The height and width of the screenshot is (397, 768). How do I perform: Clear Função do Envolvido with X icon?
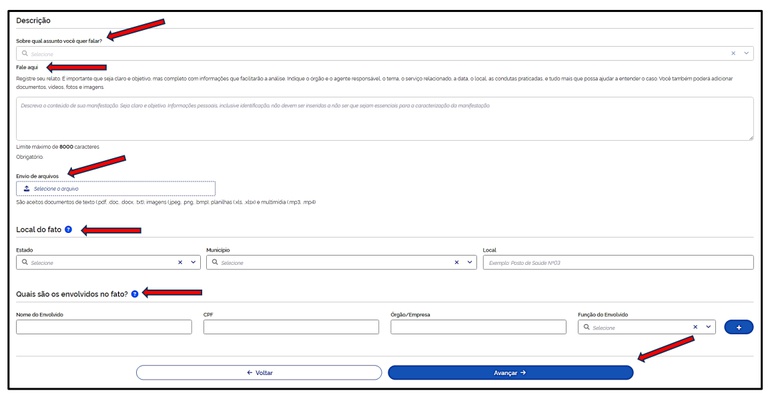coord(695,327)
